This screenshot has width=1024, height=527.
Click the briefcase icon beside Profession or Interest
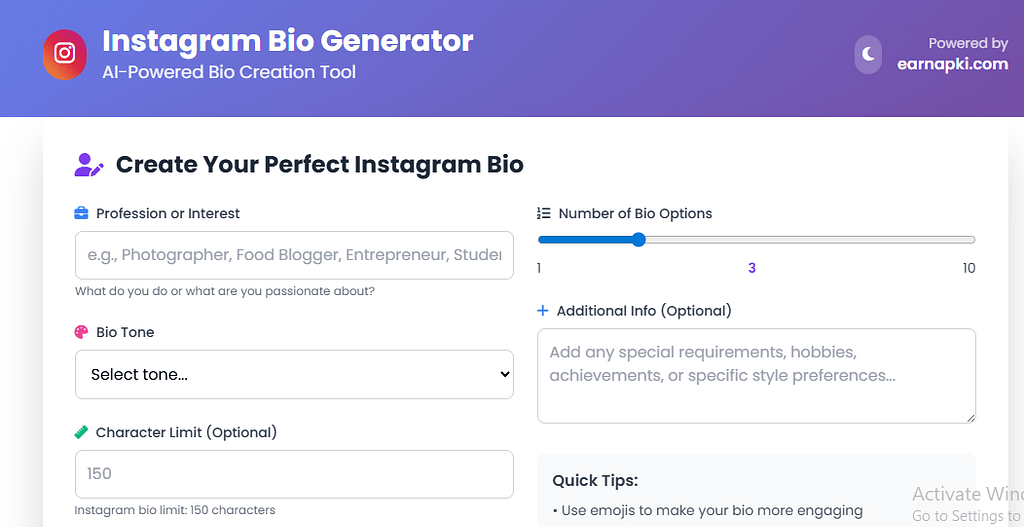pos(82,213)
